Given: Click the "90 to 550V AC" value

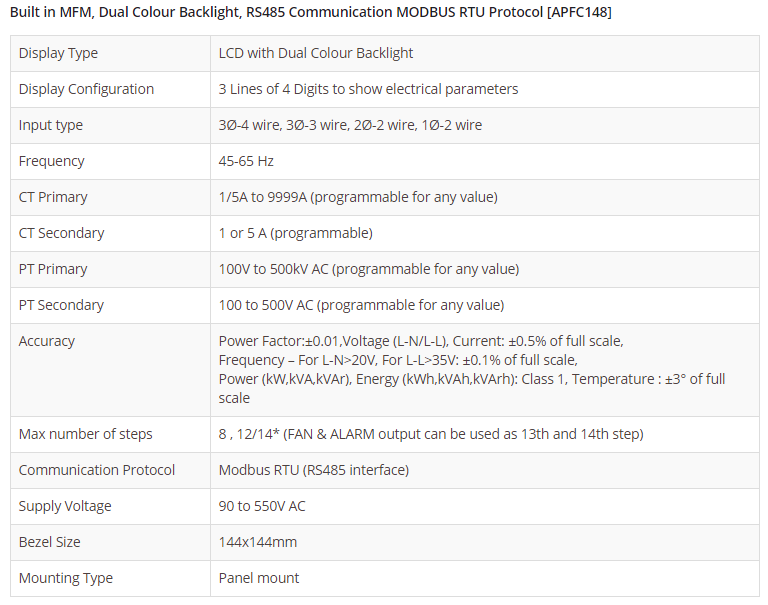Looking at the screenshot, I should pyautogui.click(x=262, y=506).
